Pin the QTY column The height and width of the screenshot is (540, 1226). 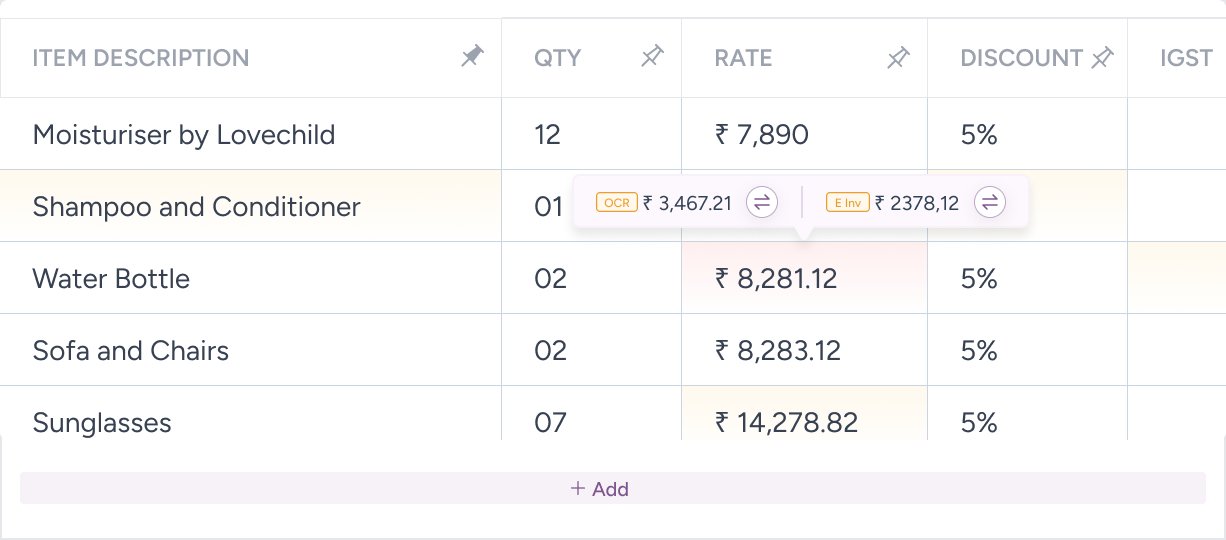[652, 58]
